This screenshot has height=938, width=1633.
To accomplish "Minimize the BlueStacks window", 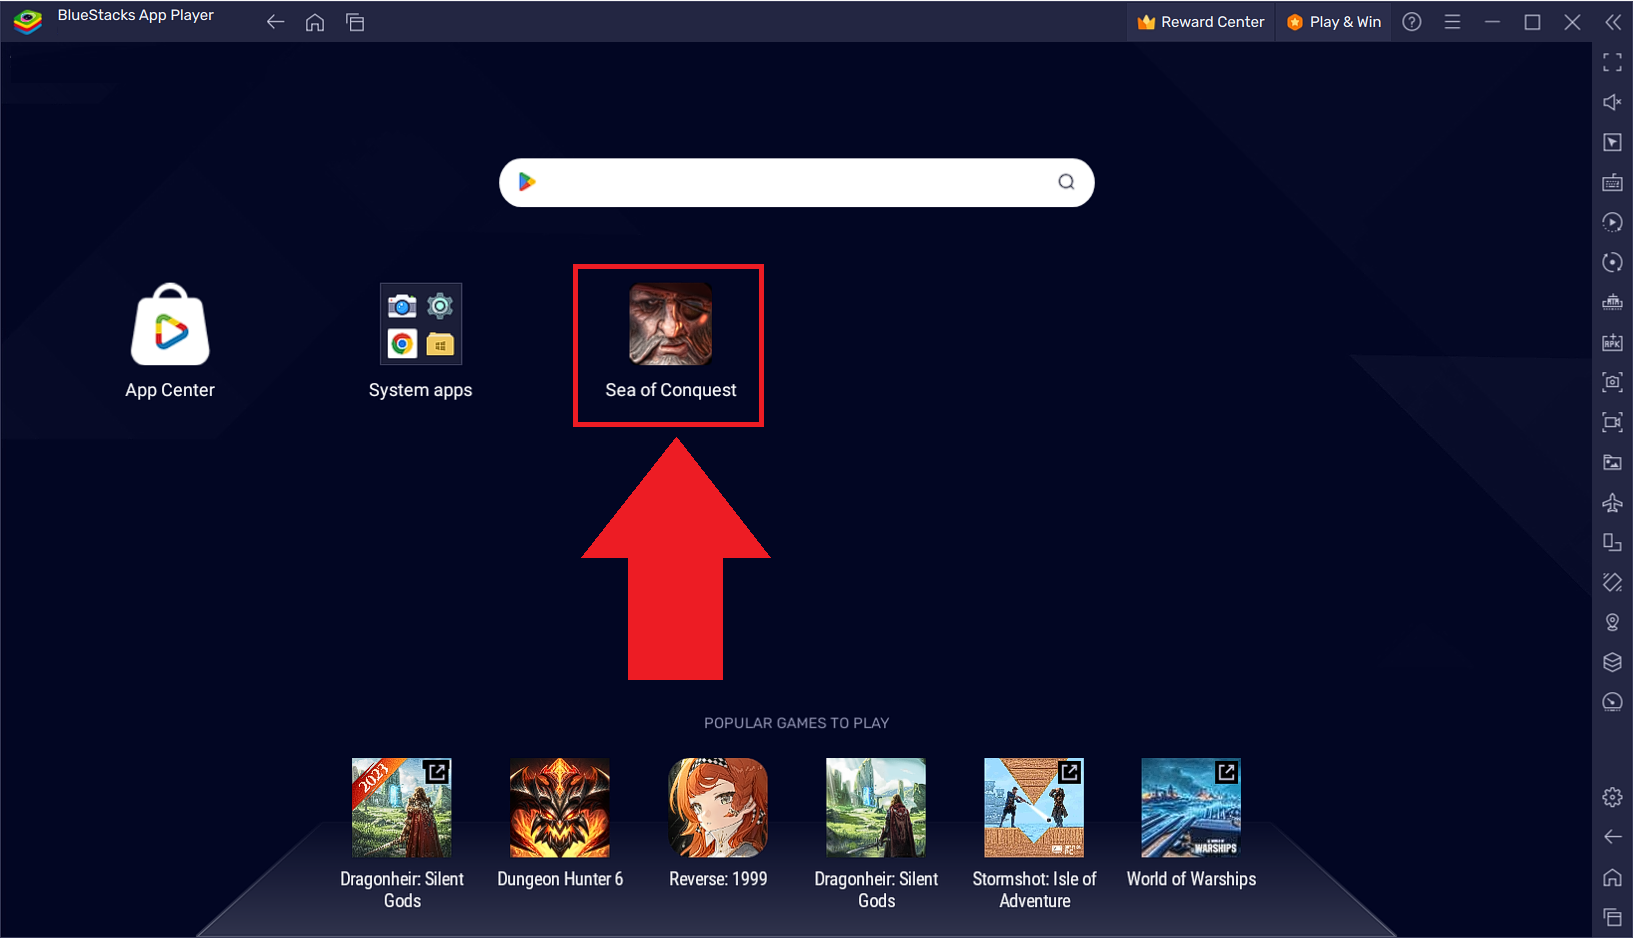I will pos(1492,22).
